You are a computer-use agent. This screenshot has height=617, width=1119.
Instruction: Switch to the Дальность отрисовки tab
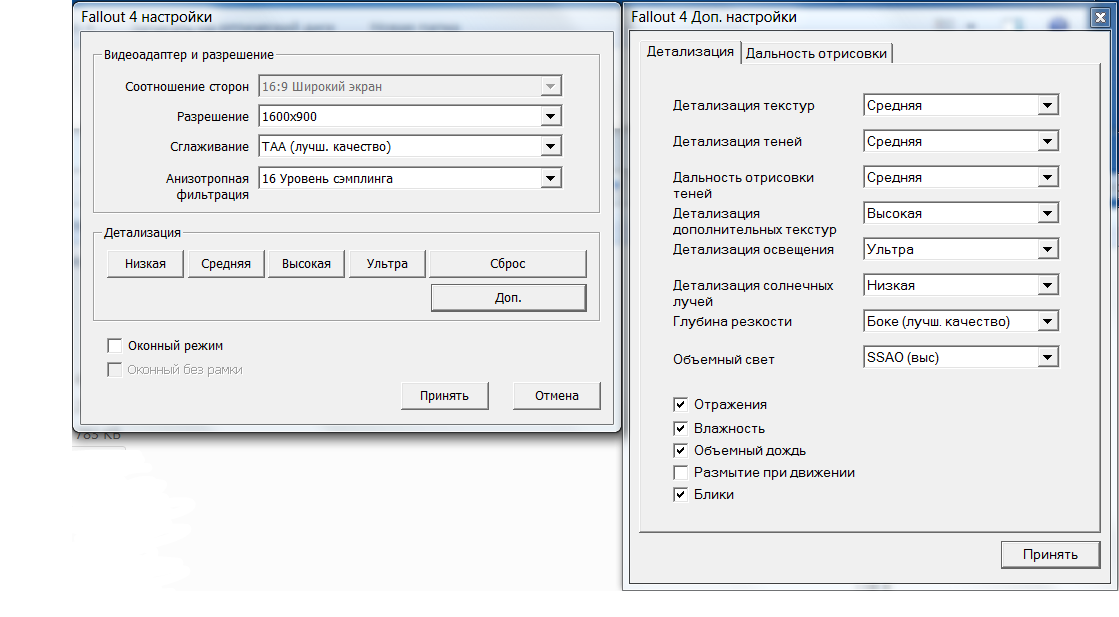coord(816,53)
